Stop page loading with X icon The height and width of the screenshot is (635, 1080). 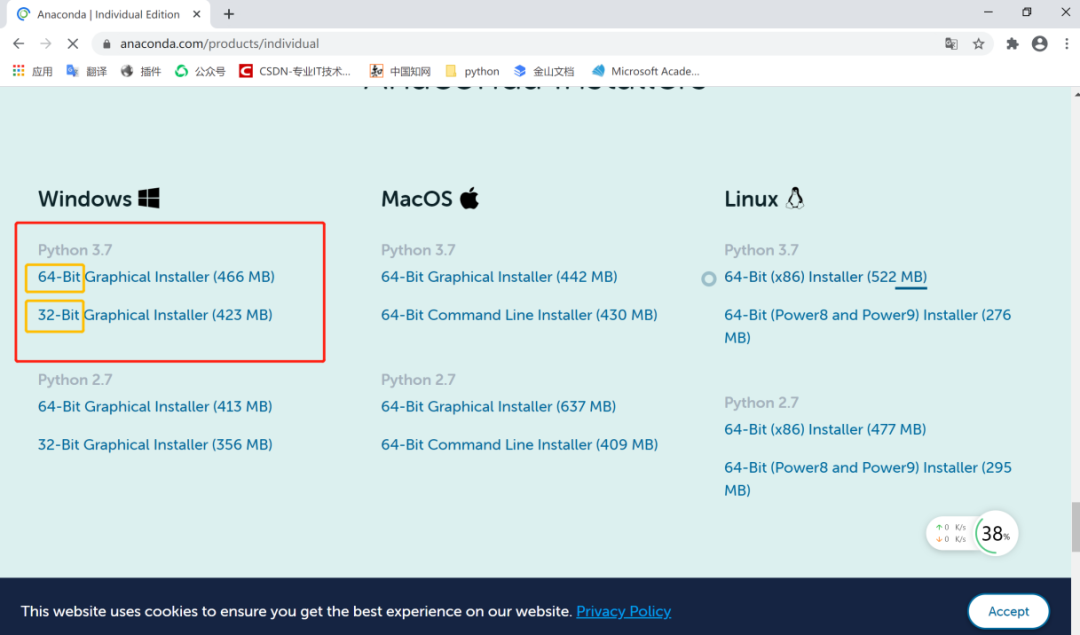pyautogui.click(x=72, y=43)
